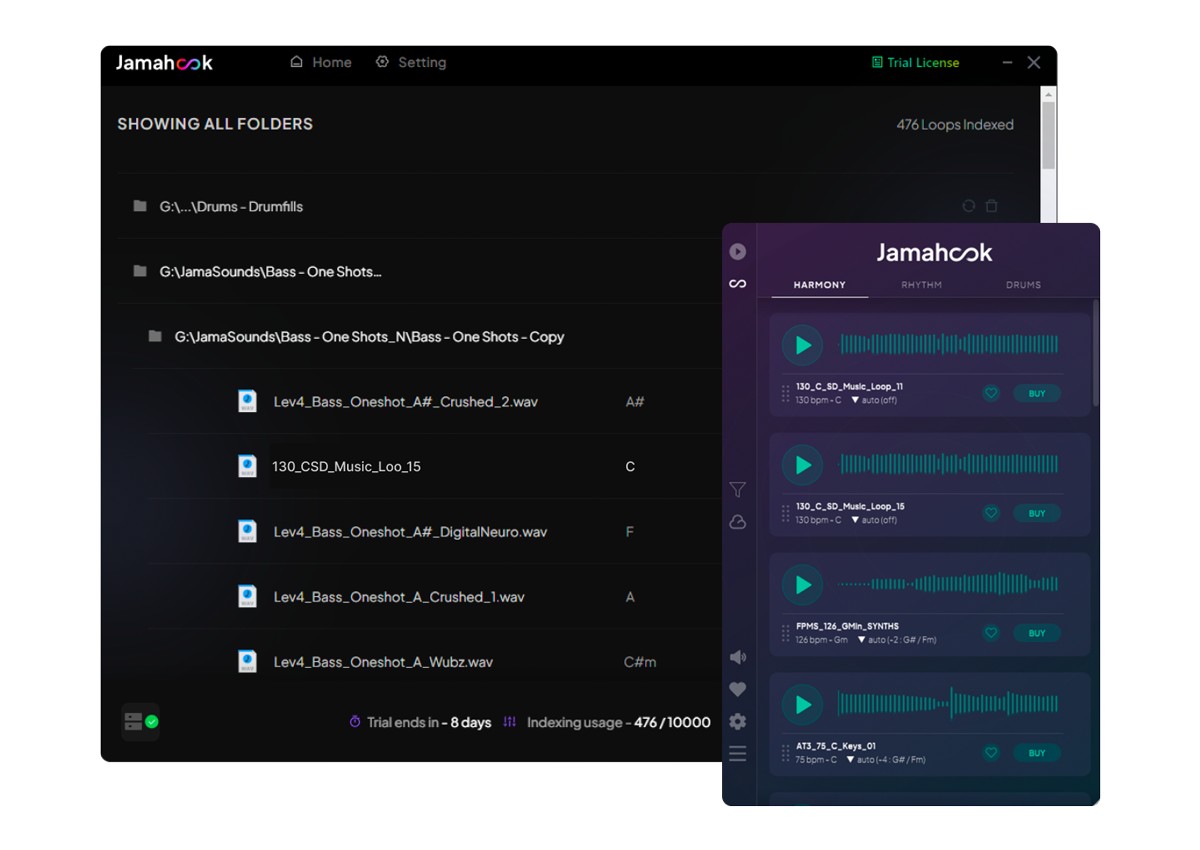
Task: Click drag handle dots of AT3_75_C_Keys_01
Action: (786, 754)
